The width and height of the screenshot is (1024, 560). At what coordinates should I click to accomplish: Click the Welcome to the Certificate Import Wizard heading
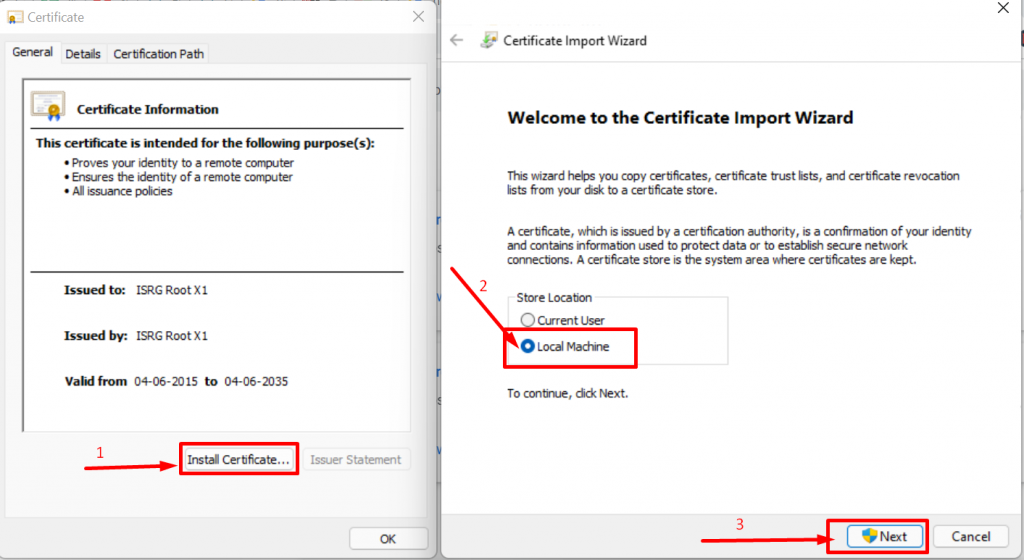pos(680,118)
